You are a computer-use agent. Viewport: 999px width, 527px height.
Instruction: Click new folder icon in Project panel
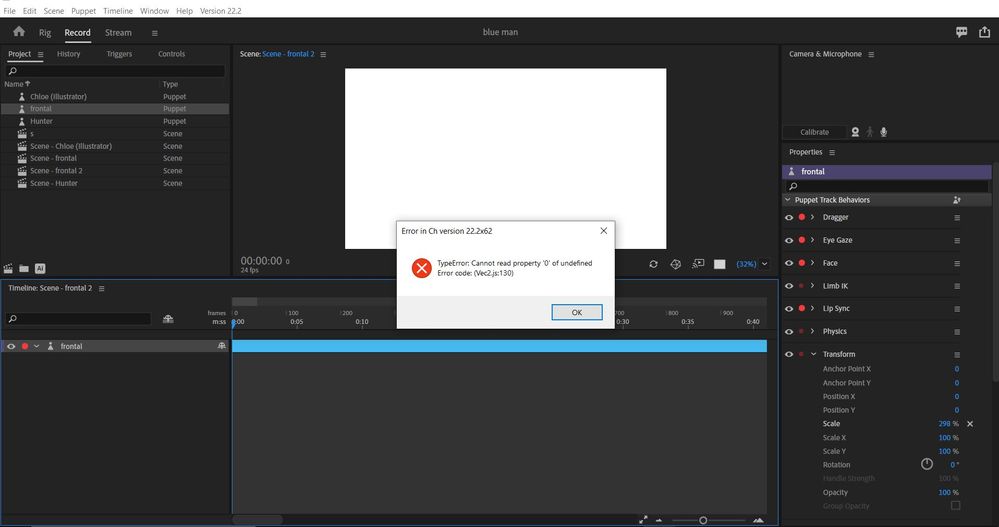coord(24,269)
